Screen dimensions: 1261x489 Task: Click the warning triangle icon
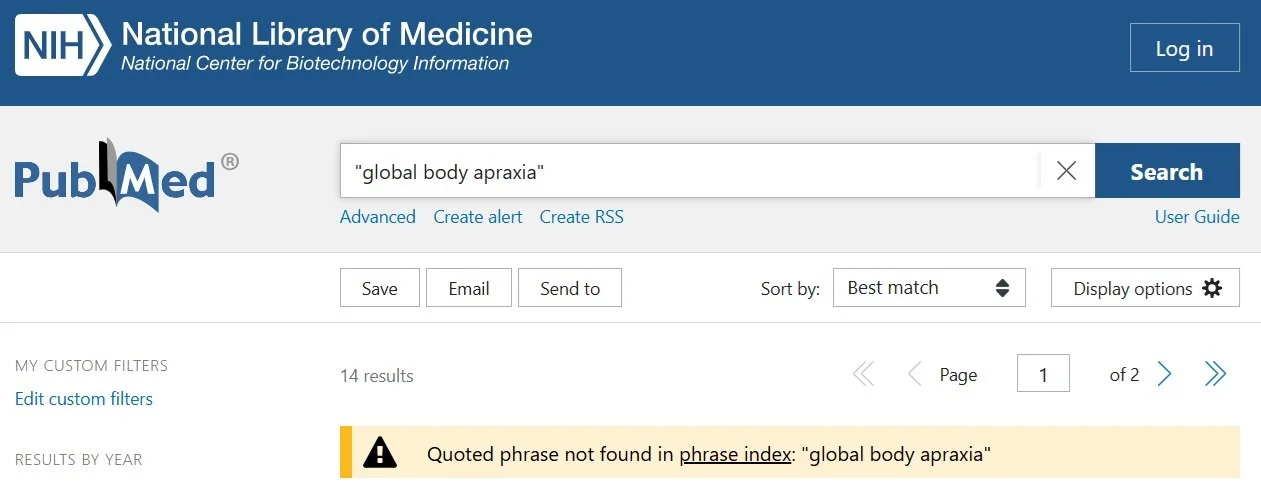coord(380,454)
